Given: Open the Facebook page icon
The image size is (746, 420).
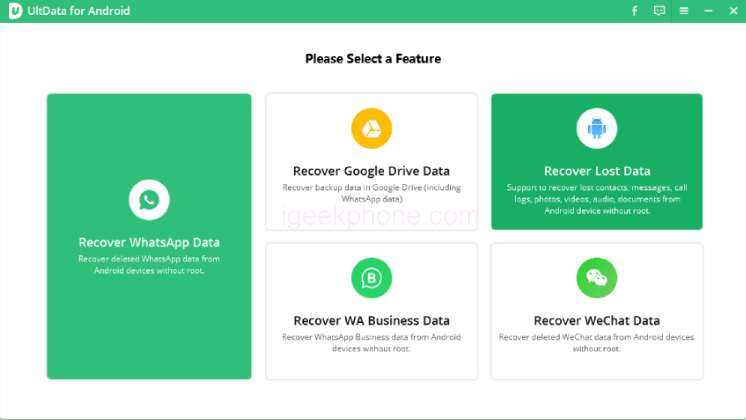Looking at the screenshot, I should pyautogui.click(x=634, y=11).
